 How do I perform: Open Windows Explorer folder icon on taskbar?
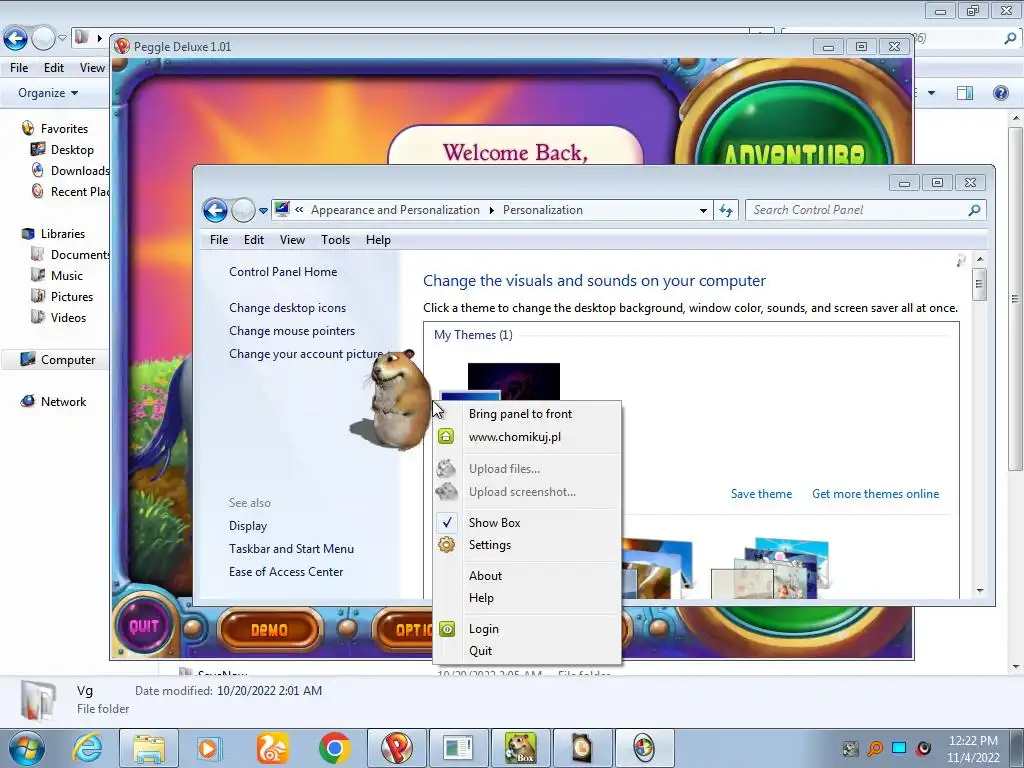(x=148, y=748)
